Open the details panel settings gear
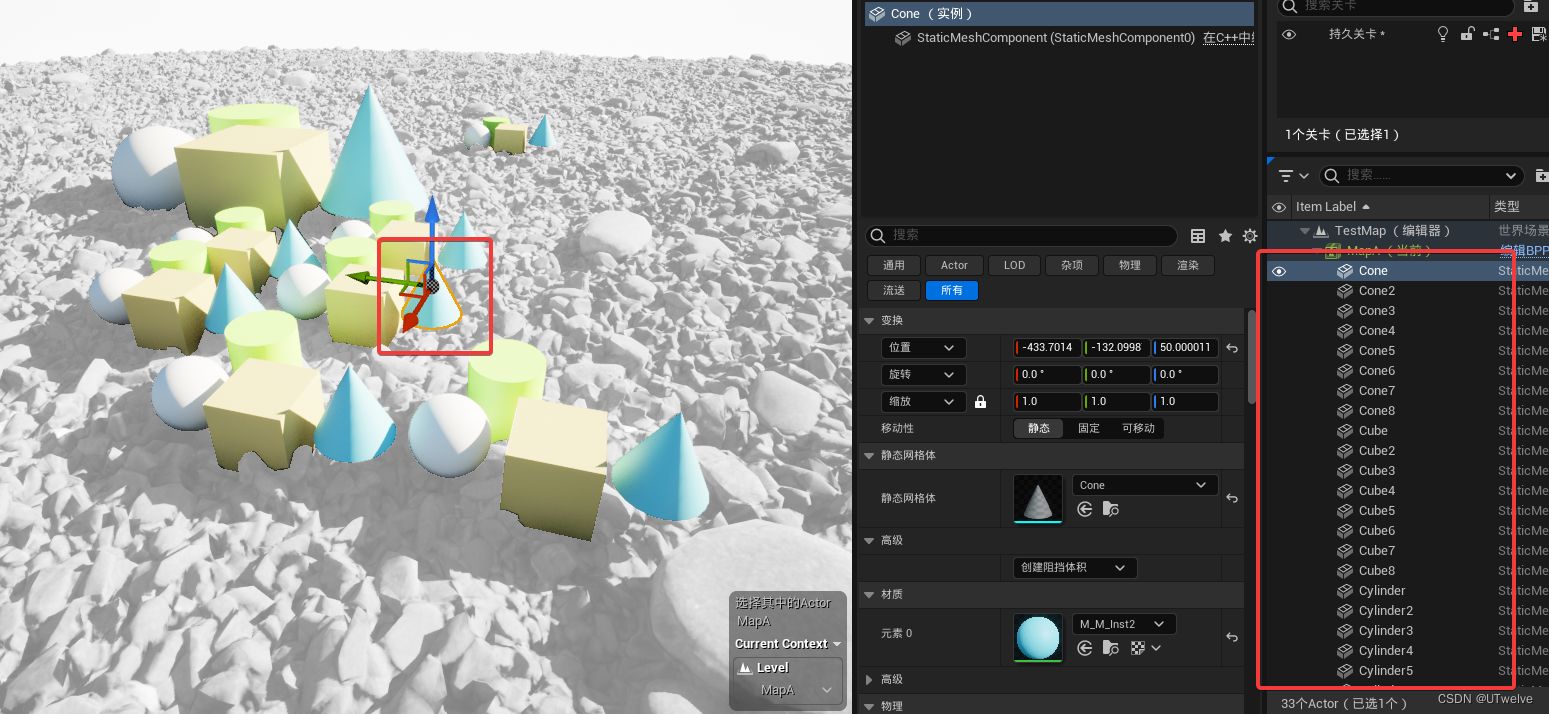This screenshot has height=714, width=1549. point(1249,236)
